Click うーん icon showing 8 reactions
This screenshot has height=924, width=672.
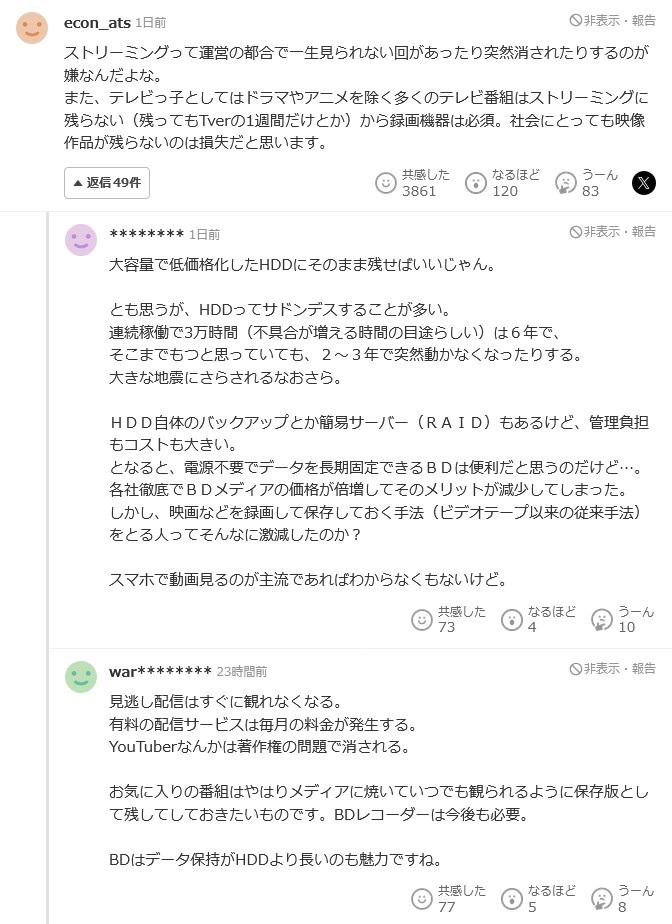point(602,898)
